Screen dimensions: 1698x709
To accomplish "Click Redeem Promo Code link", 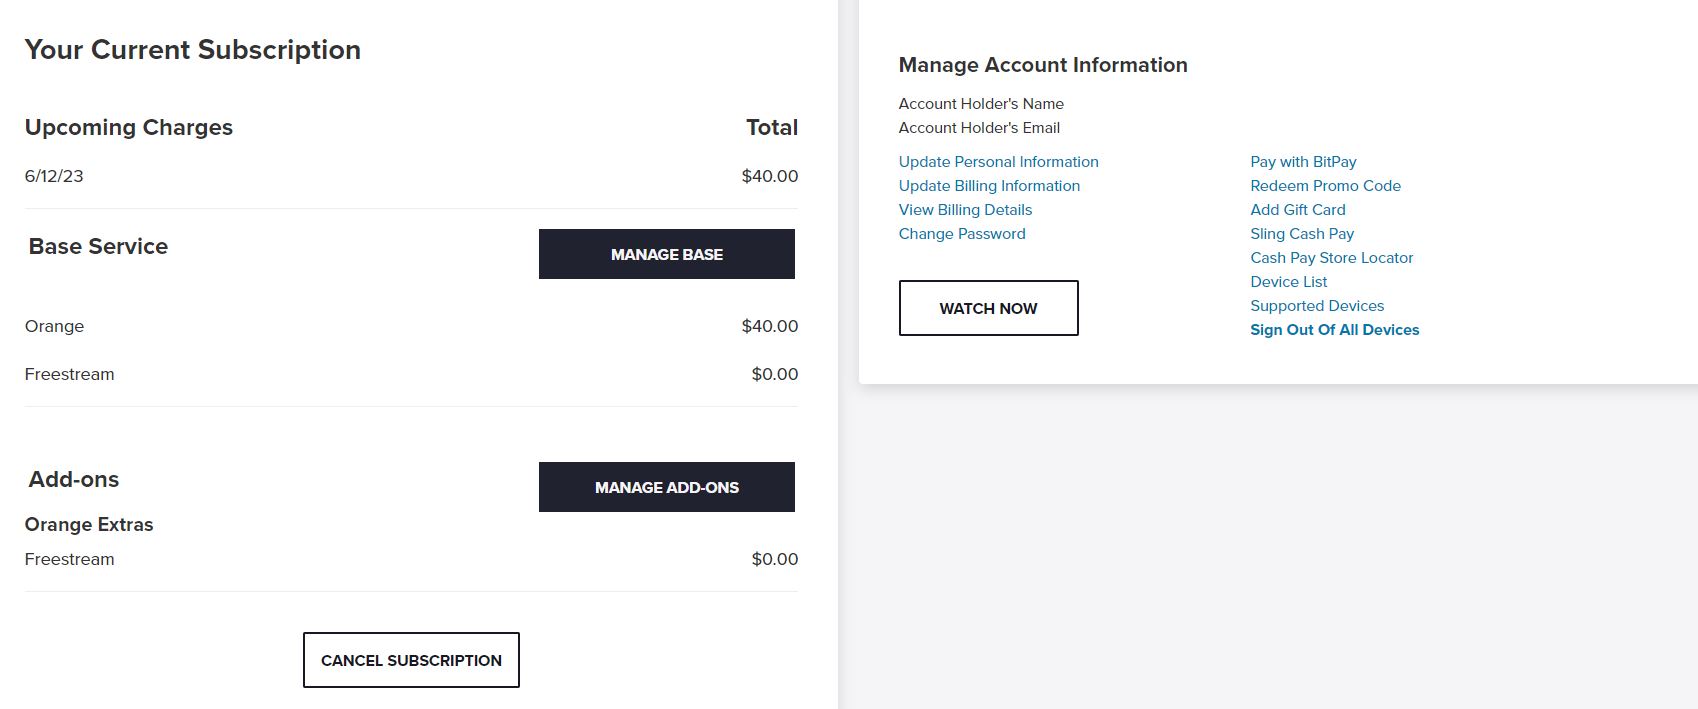I will coord(1325,186).
